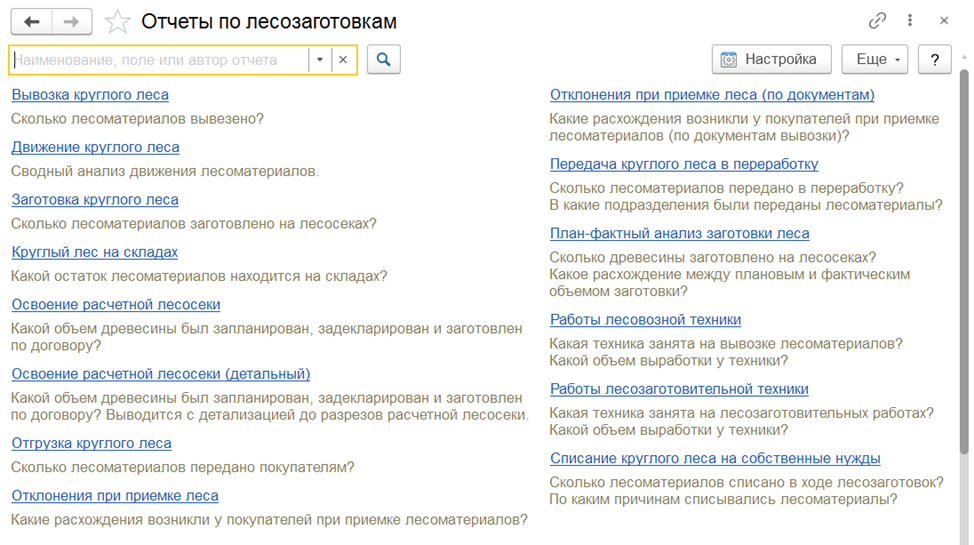
Task: Open the search history dropdown arrow
Action: point(320,60)
